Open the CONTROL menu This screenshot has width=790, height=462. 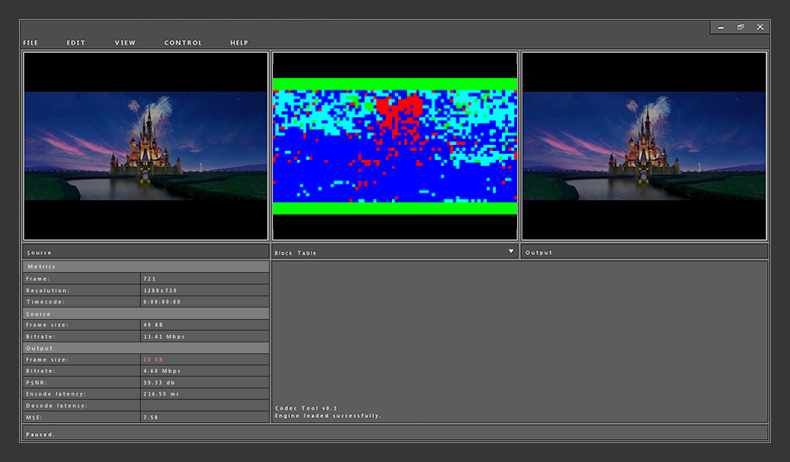point(183,43)
